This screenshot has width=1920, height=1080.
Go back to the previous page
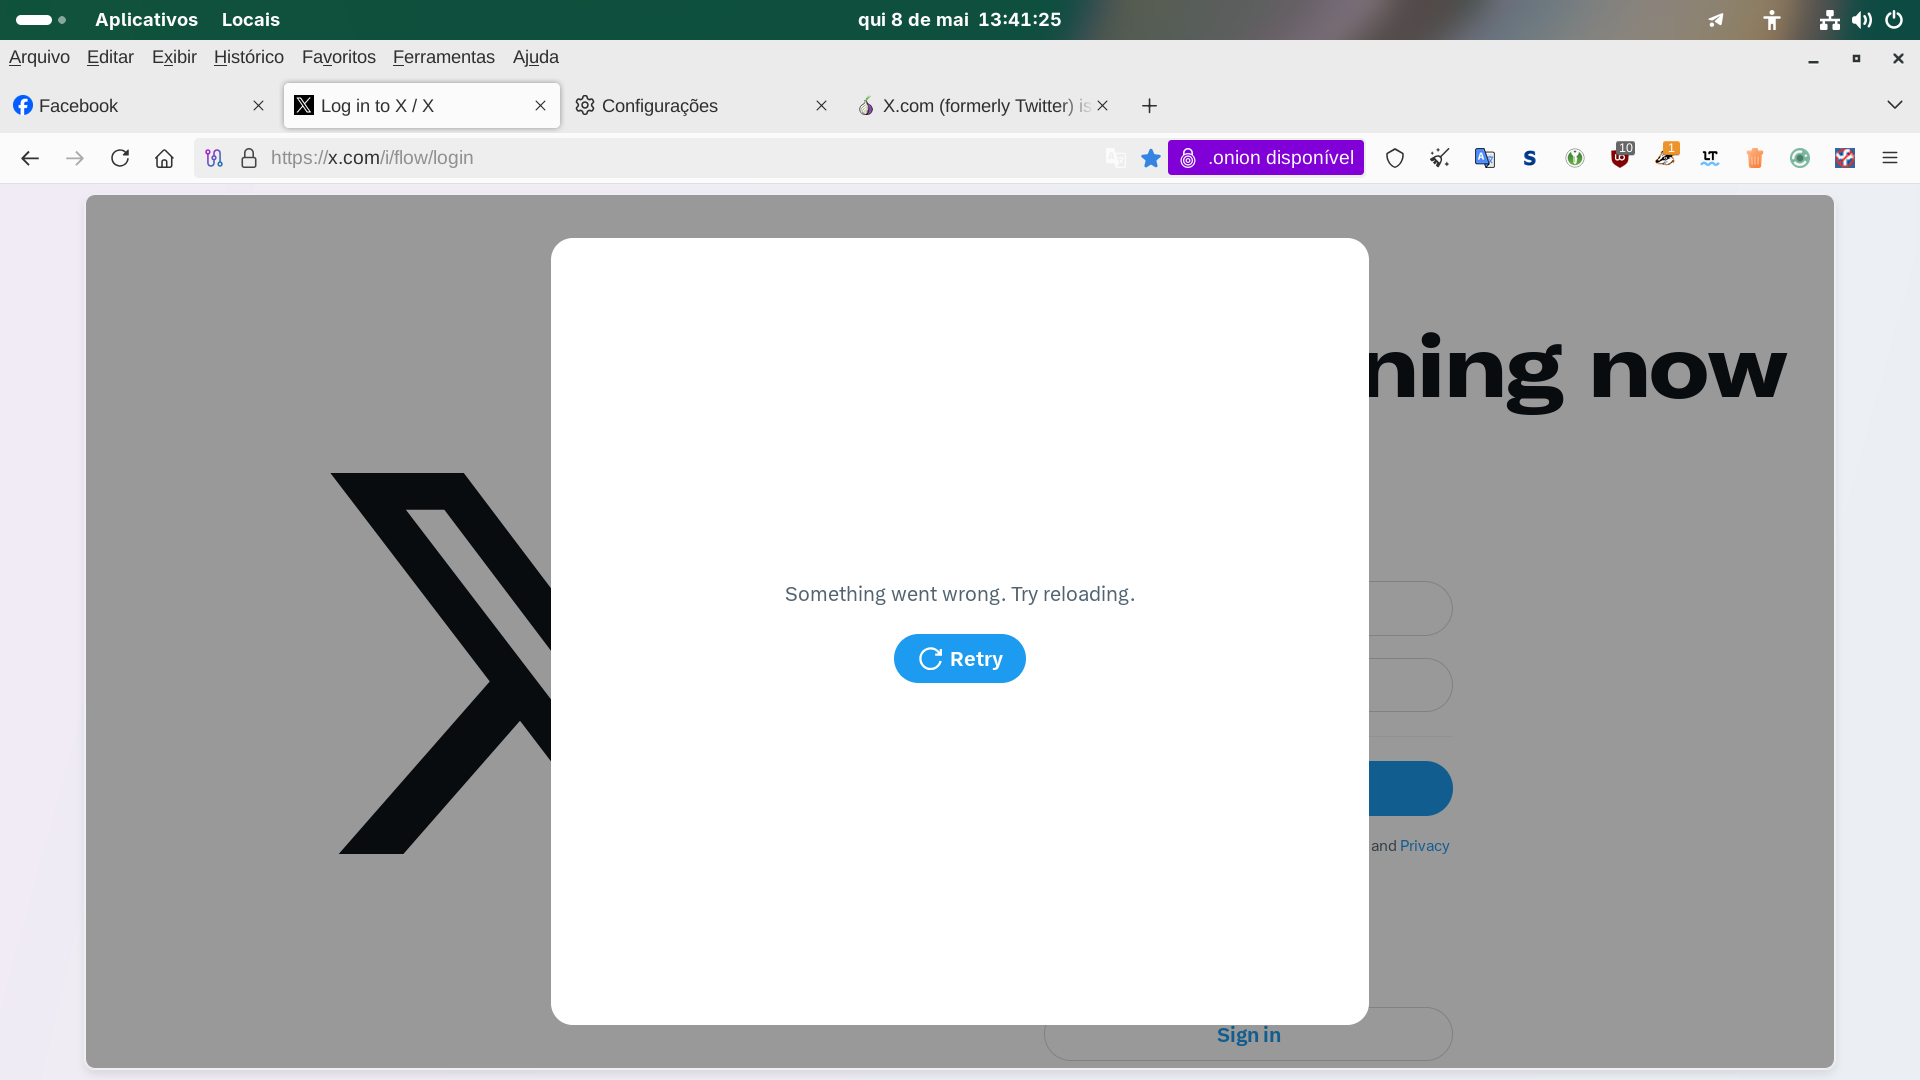[30, 158]
